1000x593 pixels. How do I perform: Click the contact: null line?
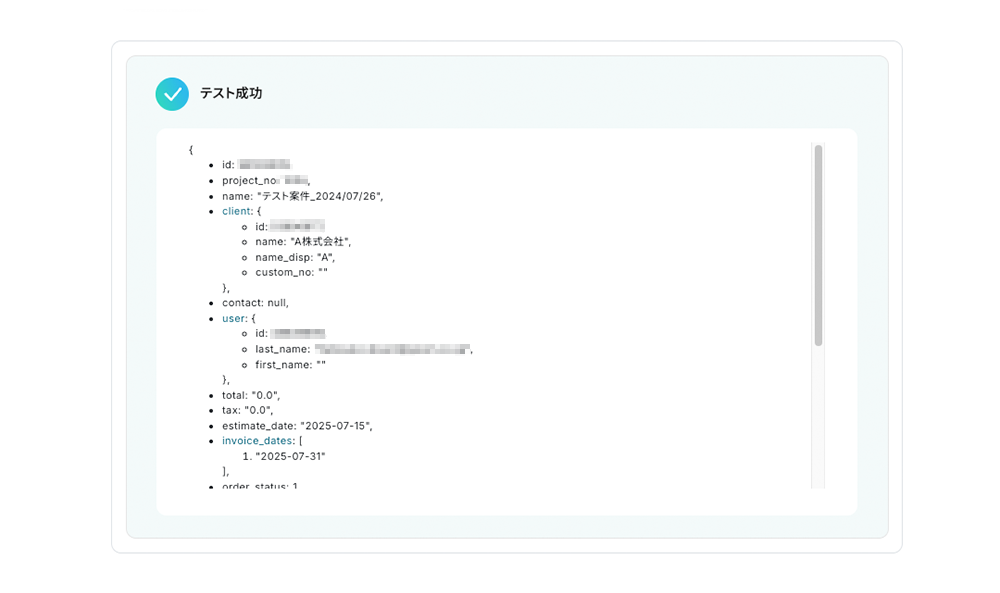255,303
